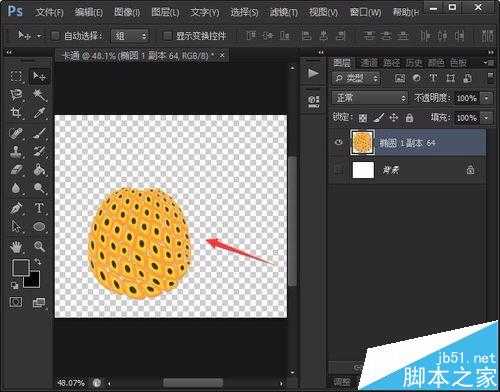Screen dimensions: 500x392
Task: Enable the 自动选择 checkbox
Action: 55,36
